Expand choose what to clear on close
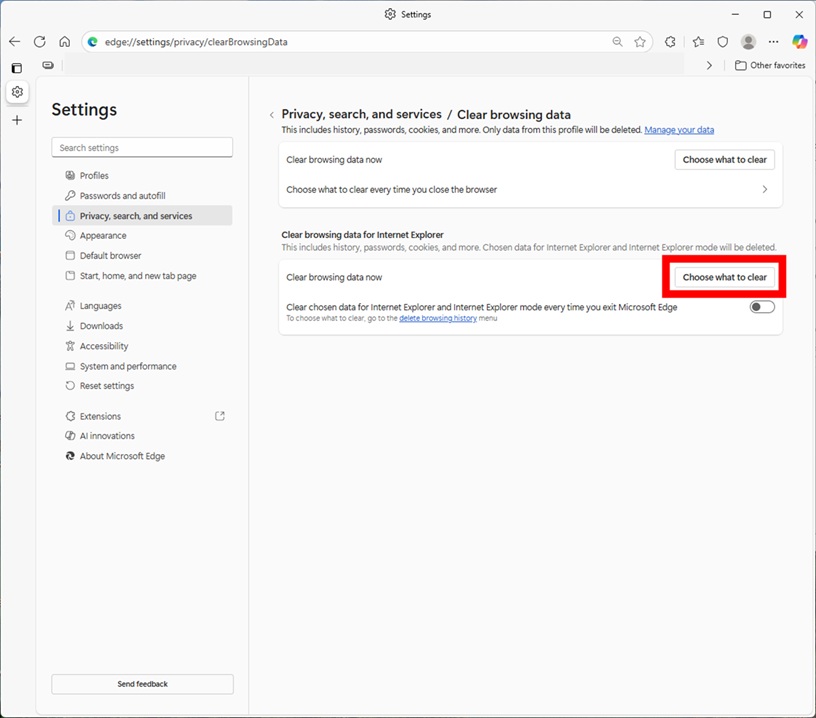This screenshot has width=816, height=718. (765, 189)
